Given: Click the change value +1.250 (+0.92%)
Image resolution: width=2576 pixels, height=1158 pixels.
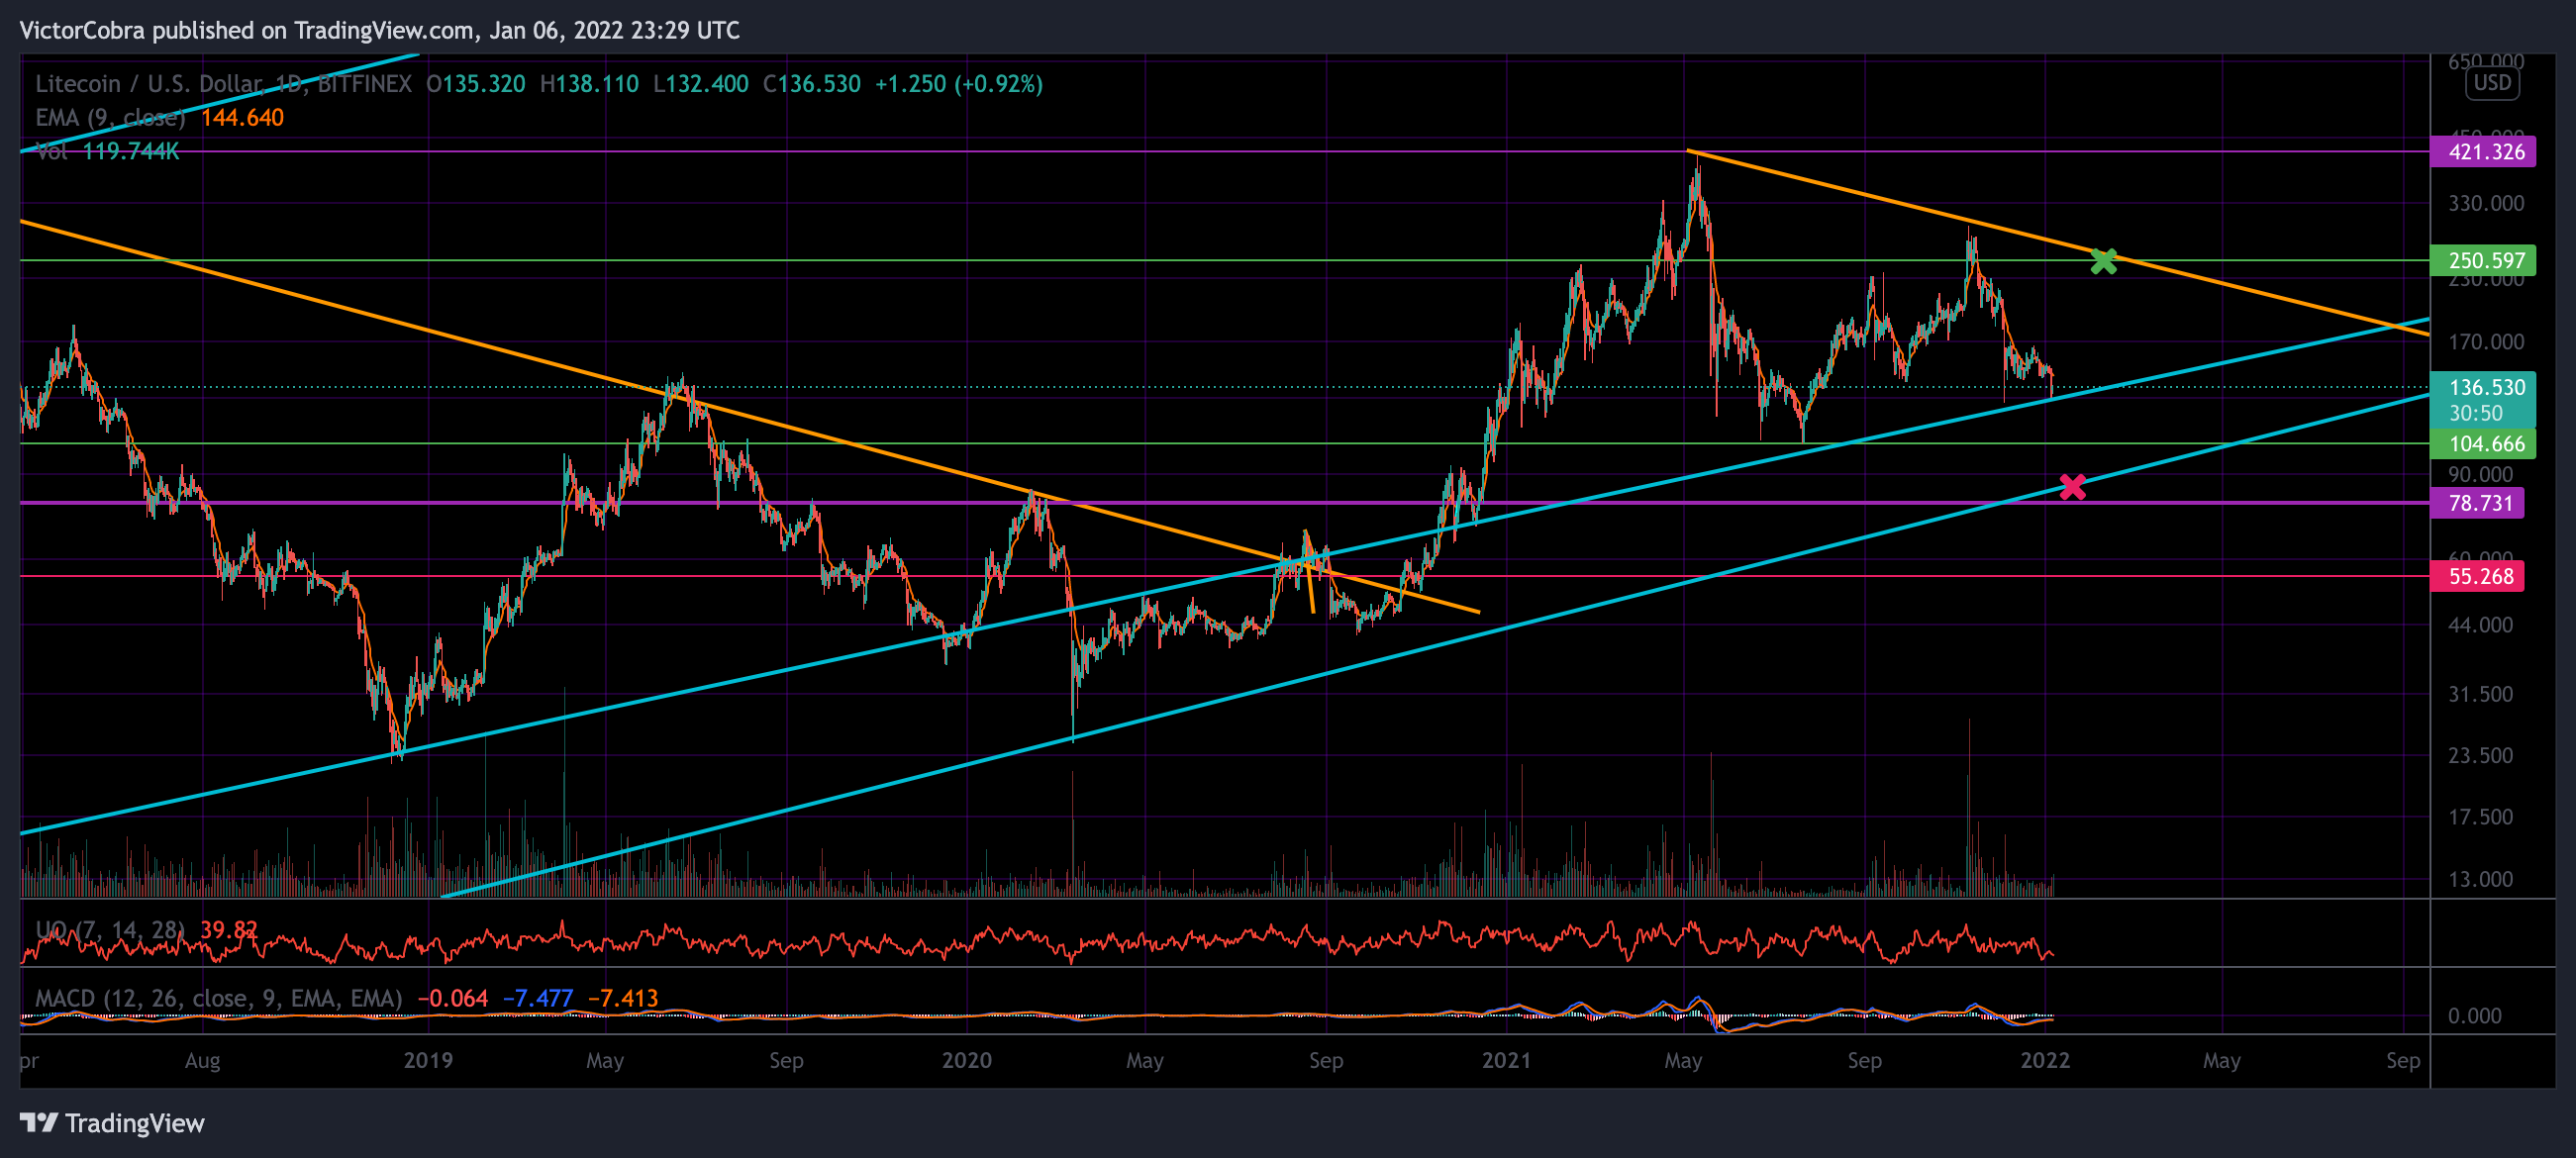Looking at the screenshot, I should pos(958,84).
